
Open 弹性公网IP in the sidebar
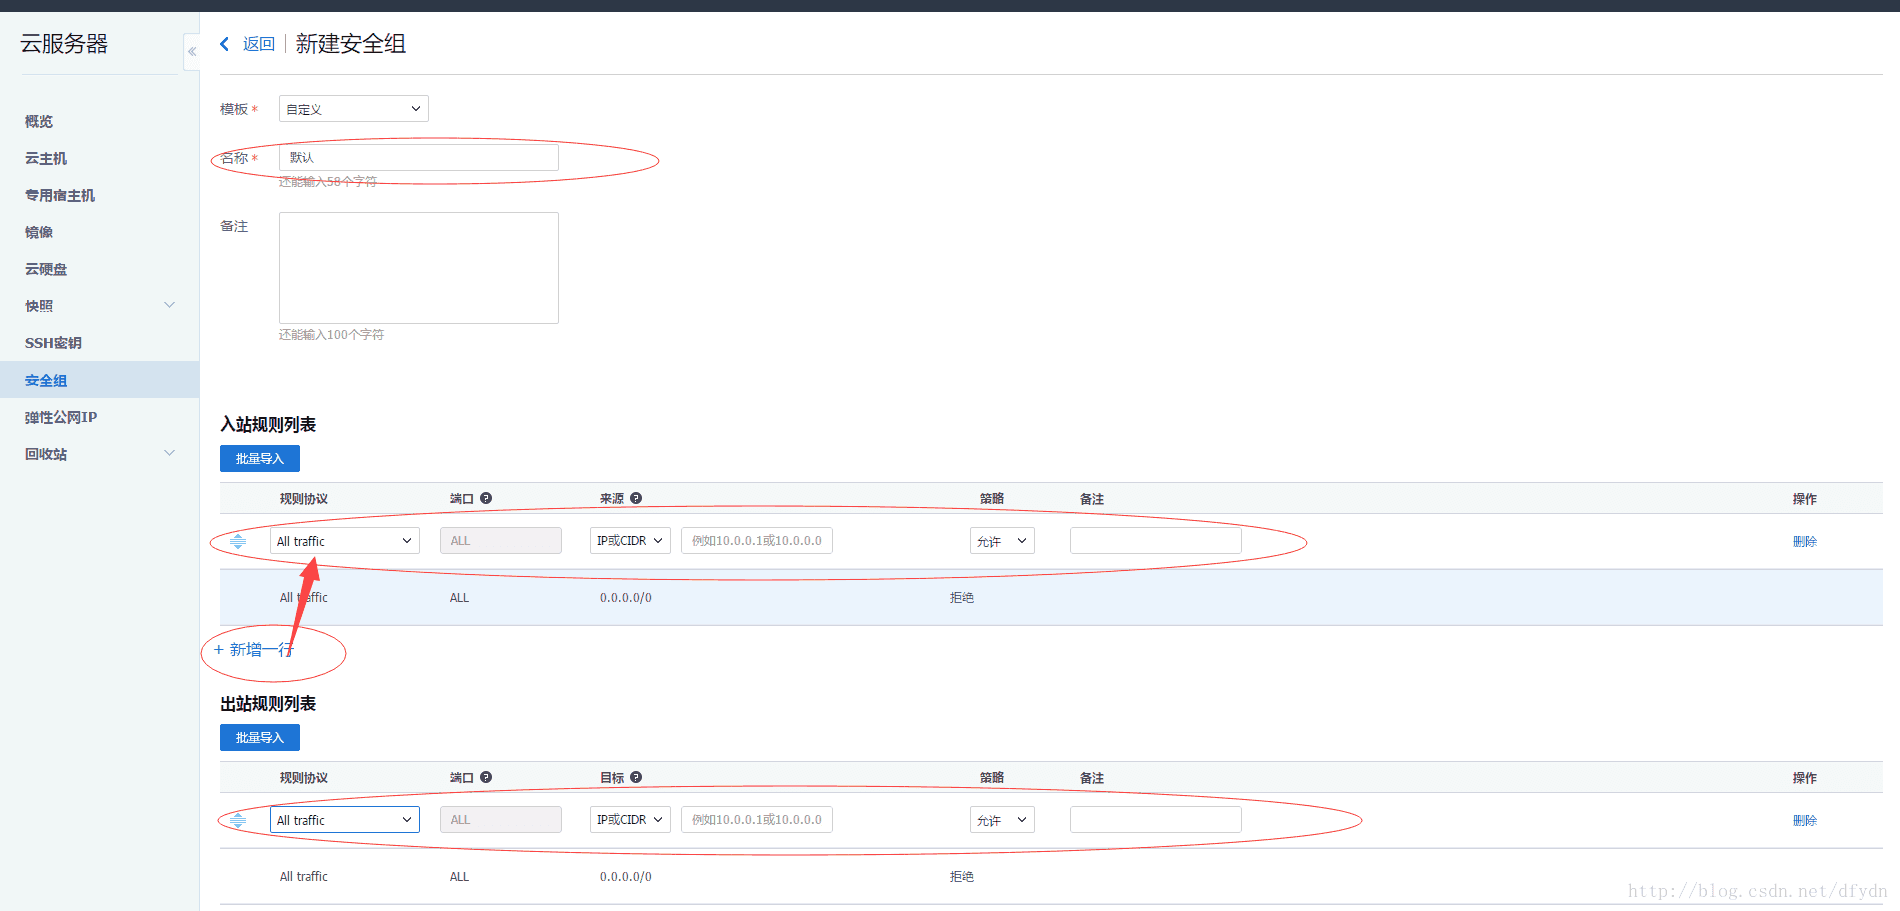(x=61, y=417)
